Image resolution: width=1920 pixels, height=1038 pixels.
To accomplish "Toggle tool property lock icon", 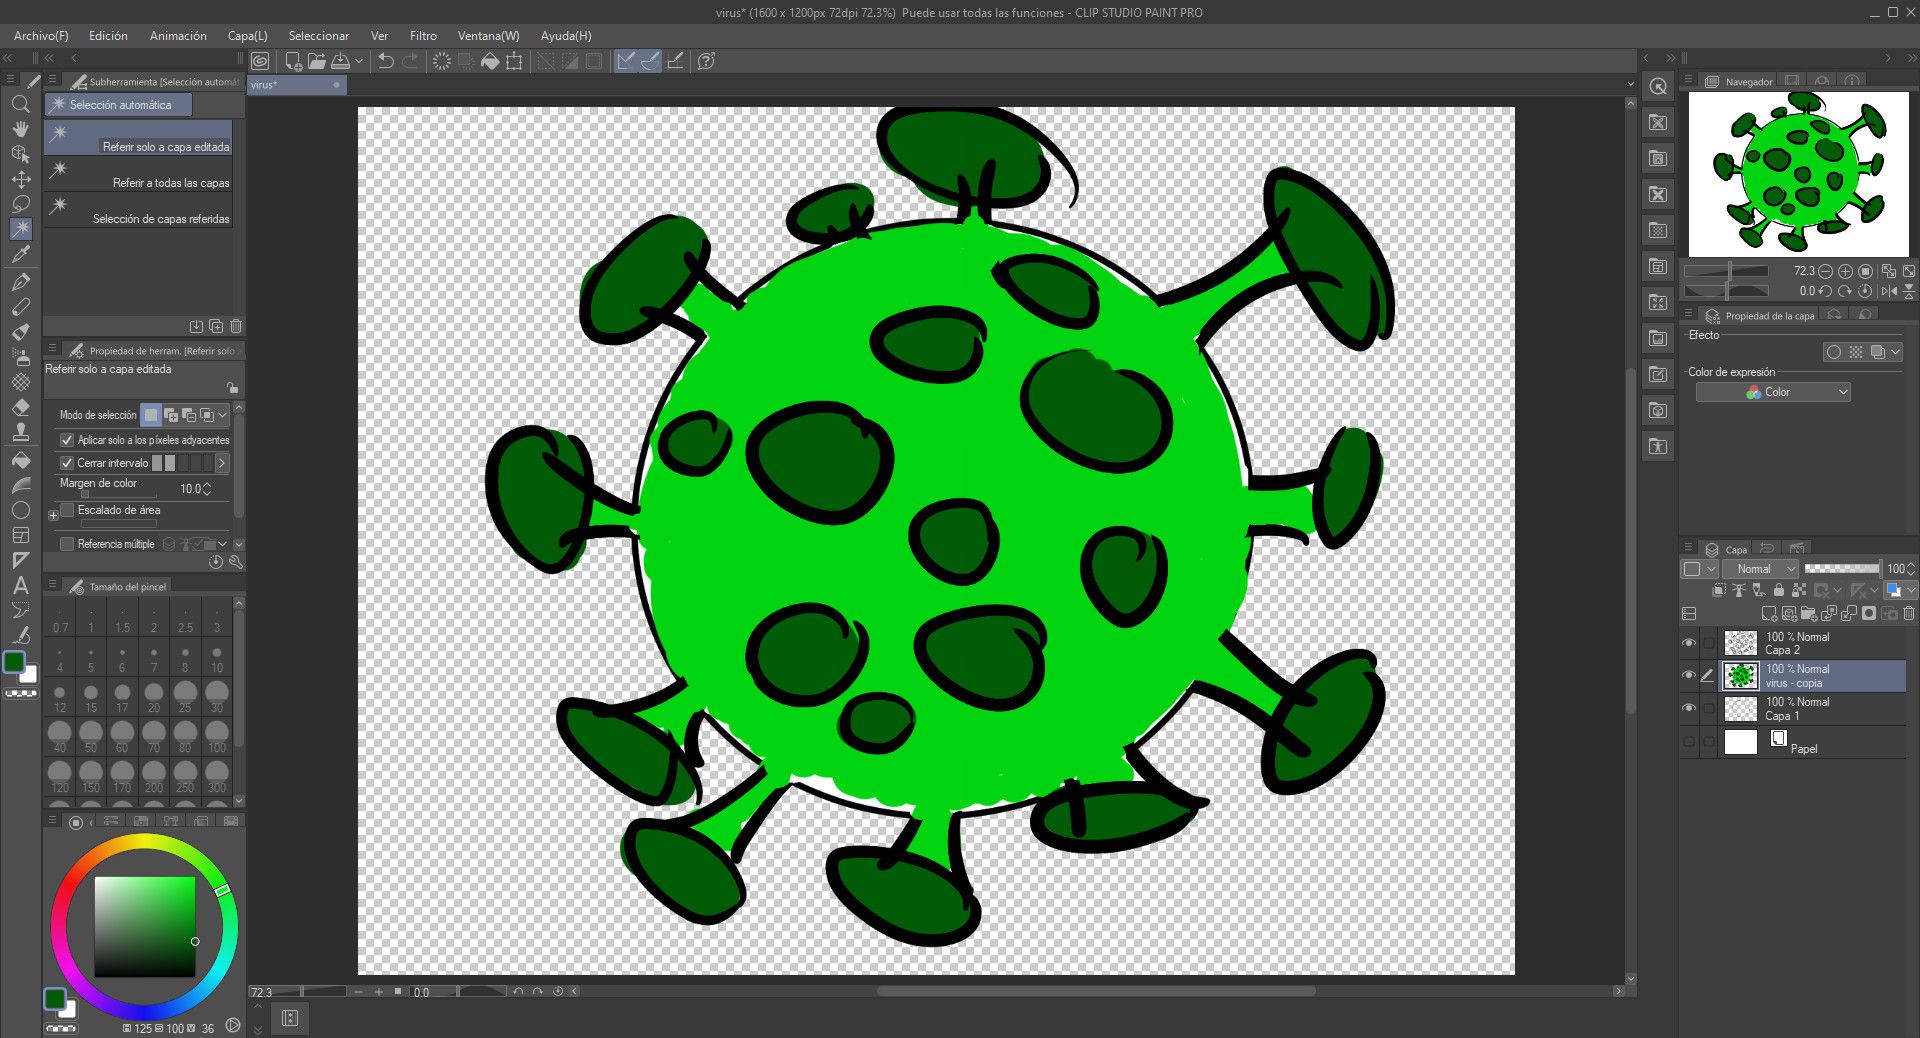I will point(232,388).
